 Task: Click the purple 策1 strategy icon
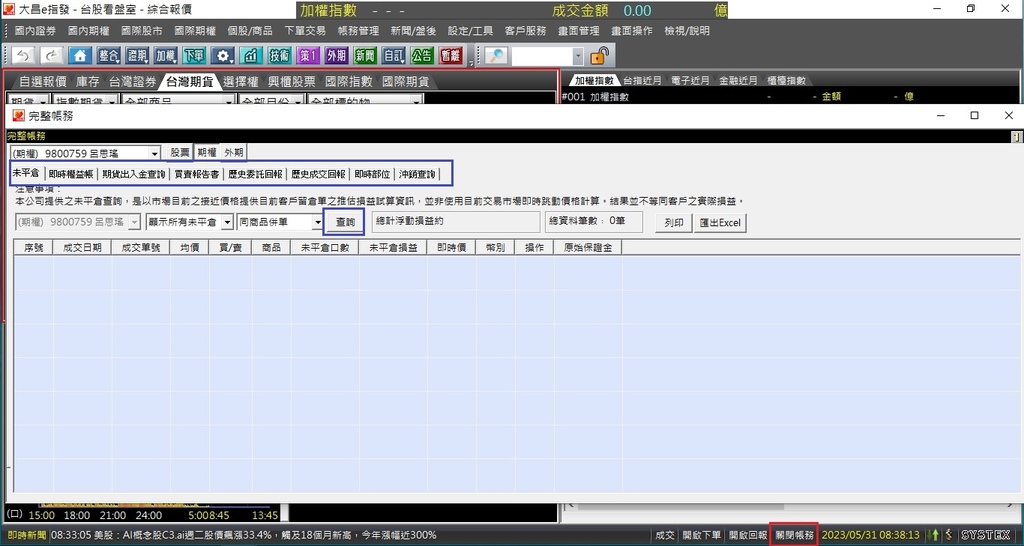point(308,56)
